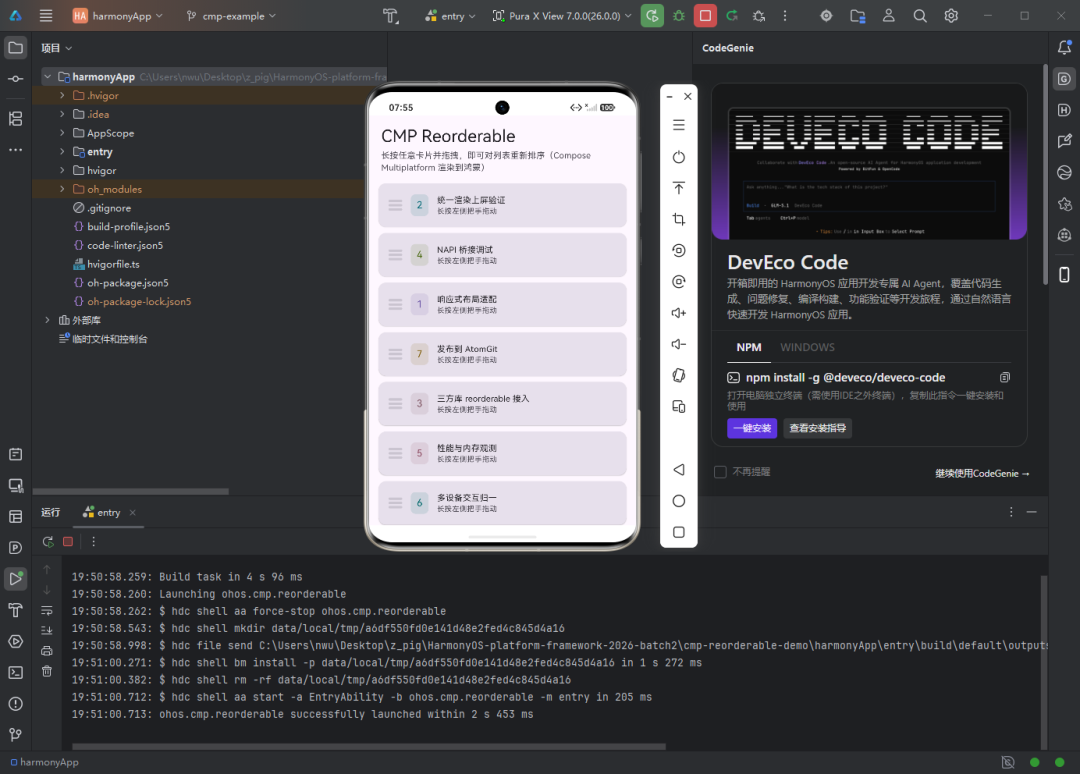Click the build hammer icon in toolbar
The height and width of the screenshot is (774, 1080).
[x=391, y=15]
